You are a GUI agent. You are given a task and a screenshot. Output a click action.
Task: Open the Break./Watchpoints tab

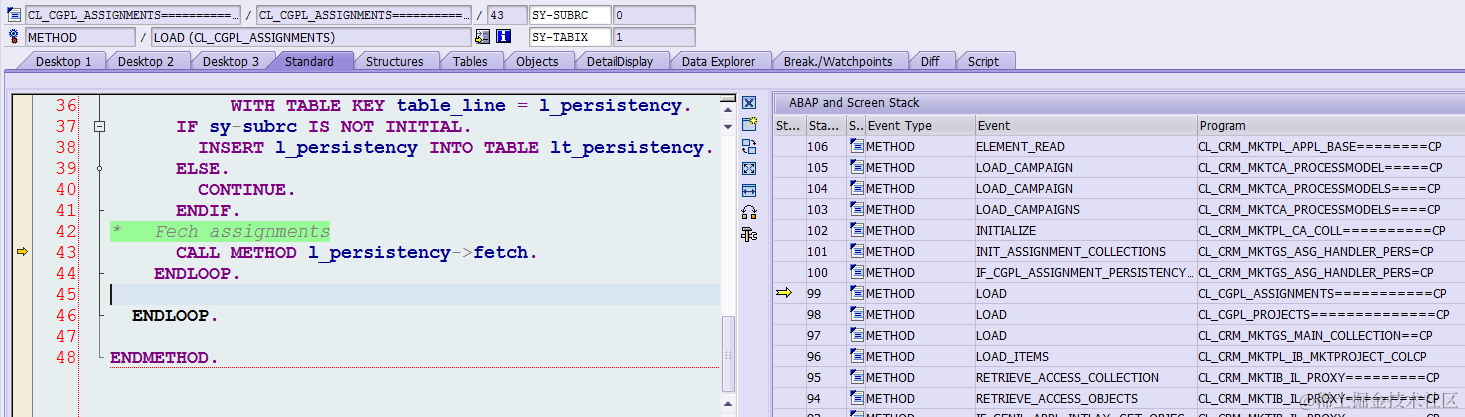(838, 62)
